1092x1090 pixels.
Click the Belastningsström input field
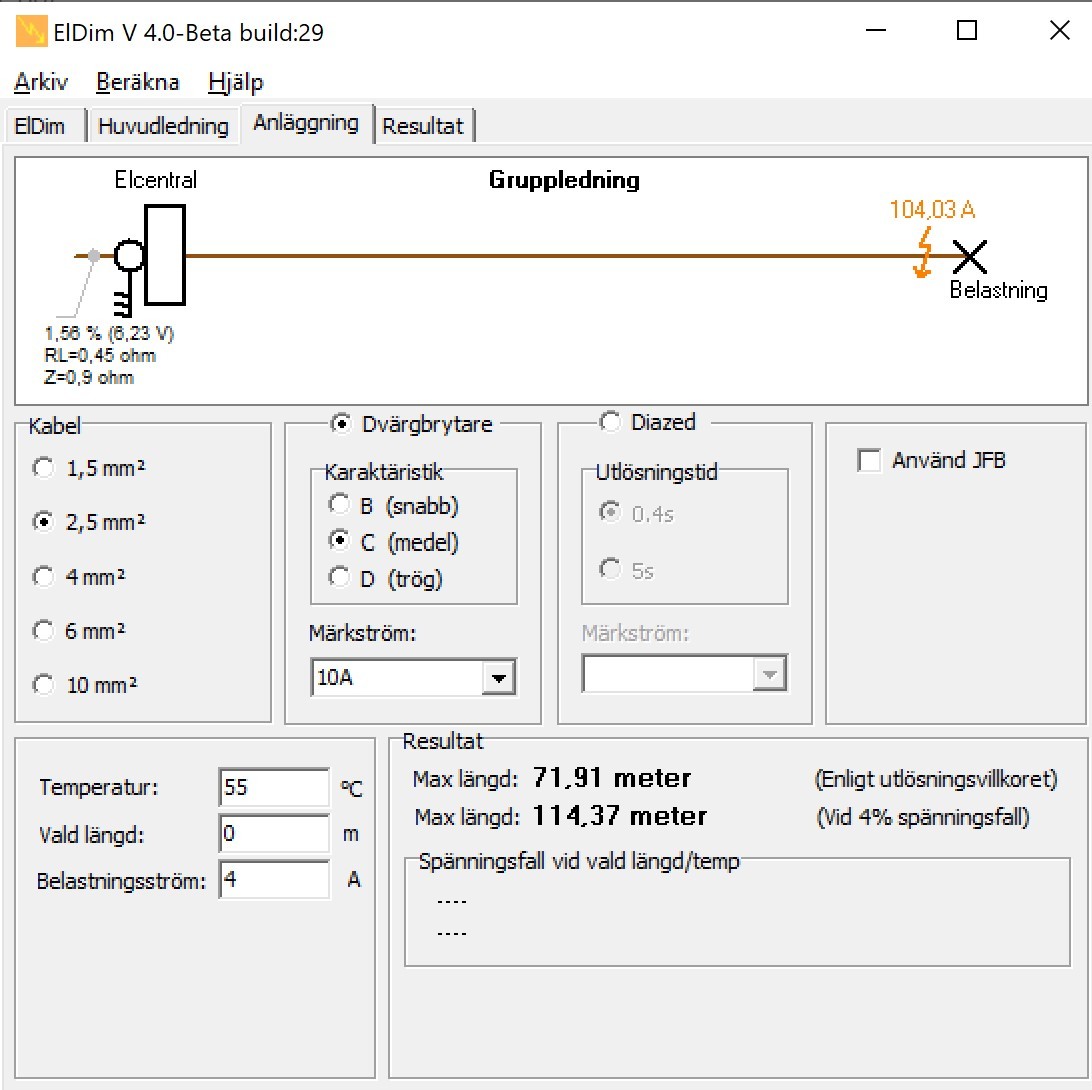273,880
